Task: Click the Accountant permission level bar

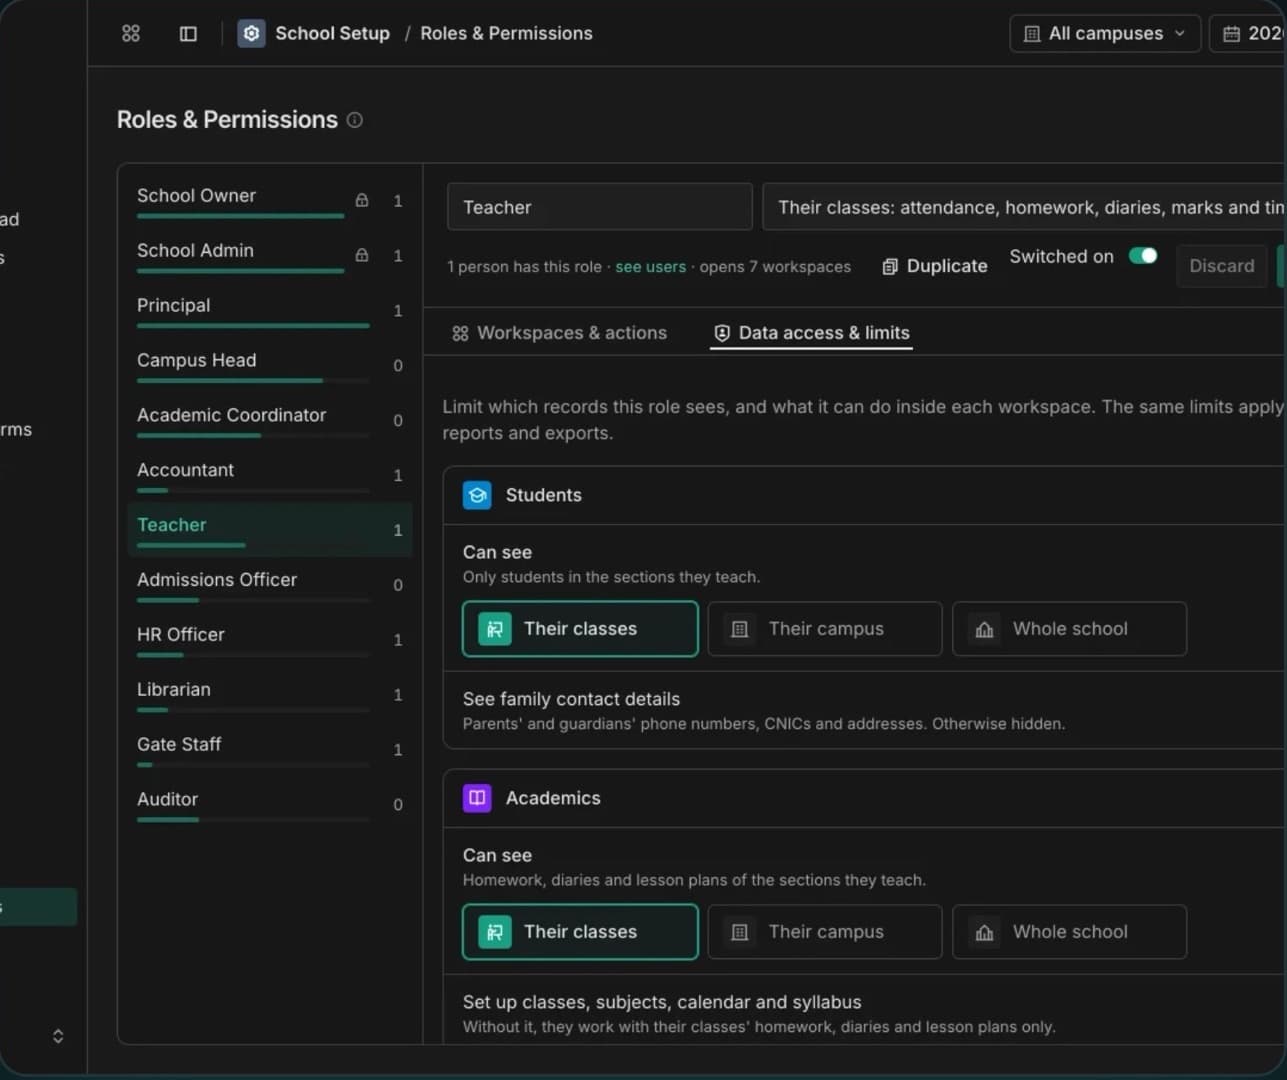Action: click(x=253, y=490)
